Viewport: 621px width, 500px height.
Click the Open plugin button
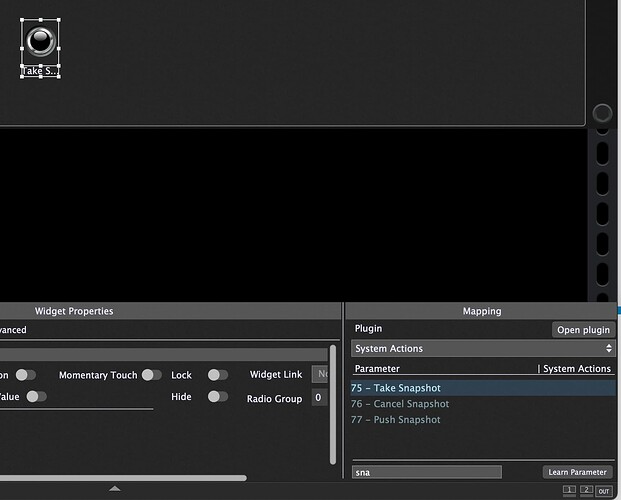click(x=583, y=330)
